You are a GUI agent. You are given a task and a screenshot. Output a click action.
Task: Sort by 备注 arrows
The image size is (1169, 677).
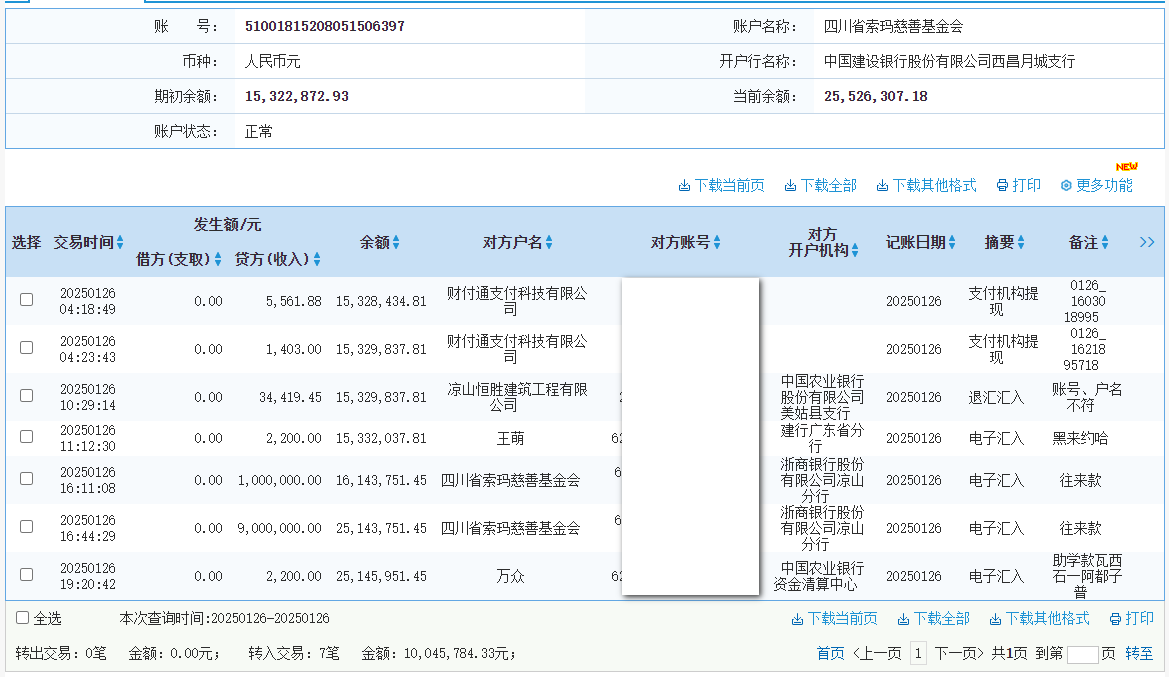[x=1104, y=242]
